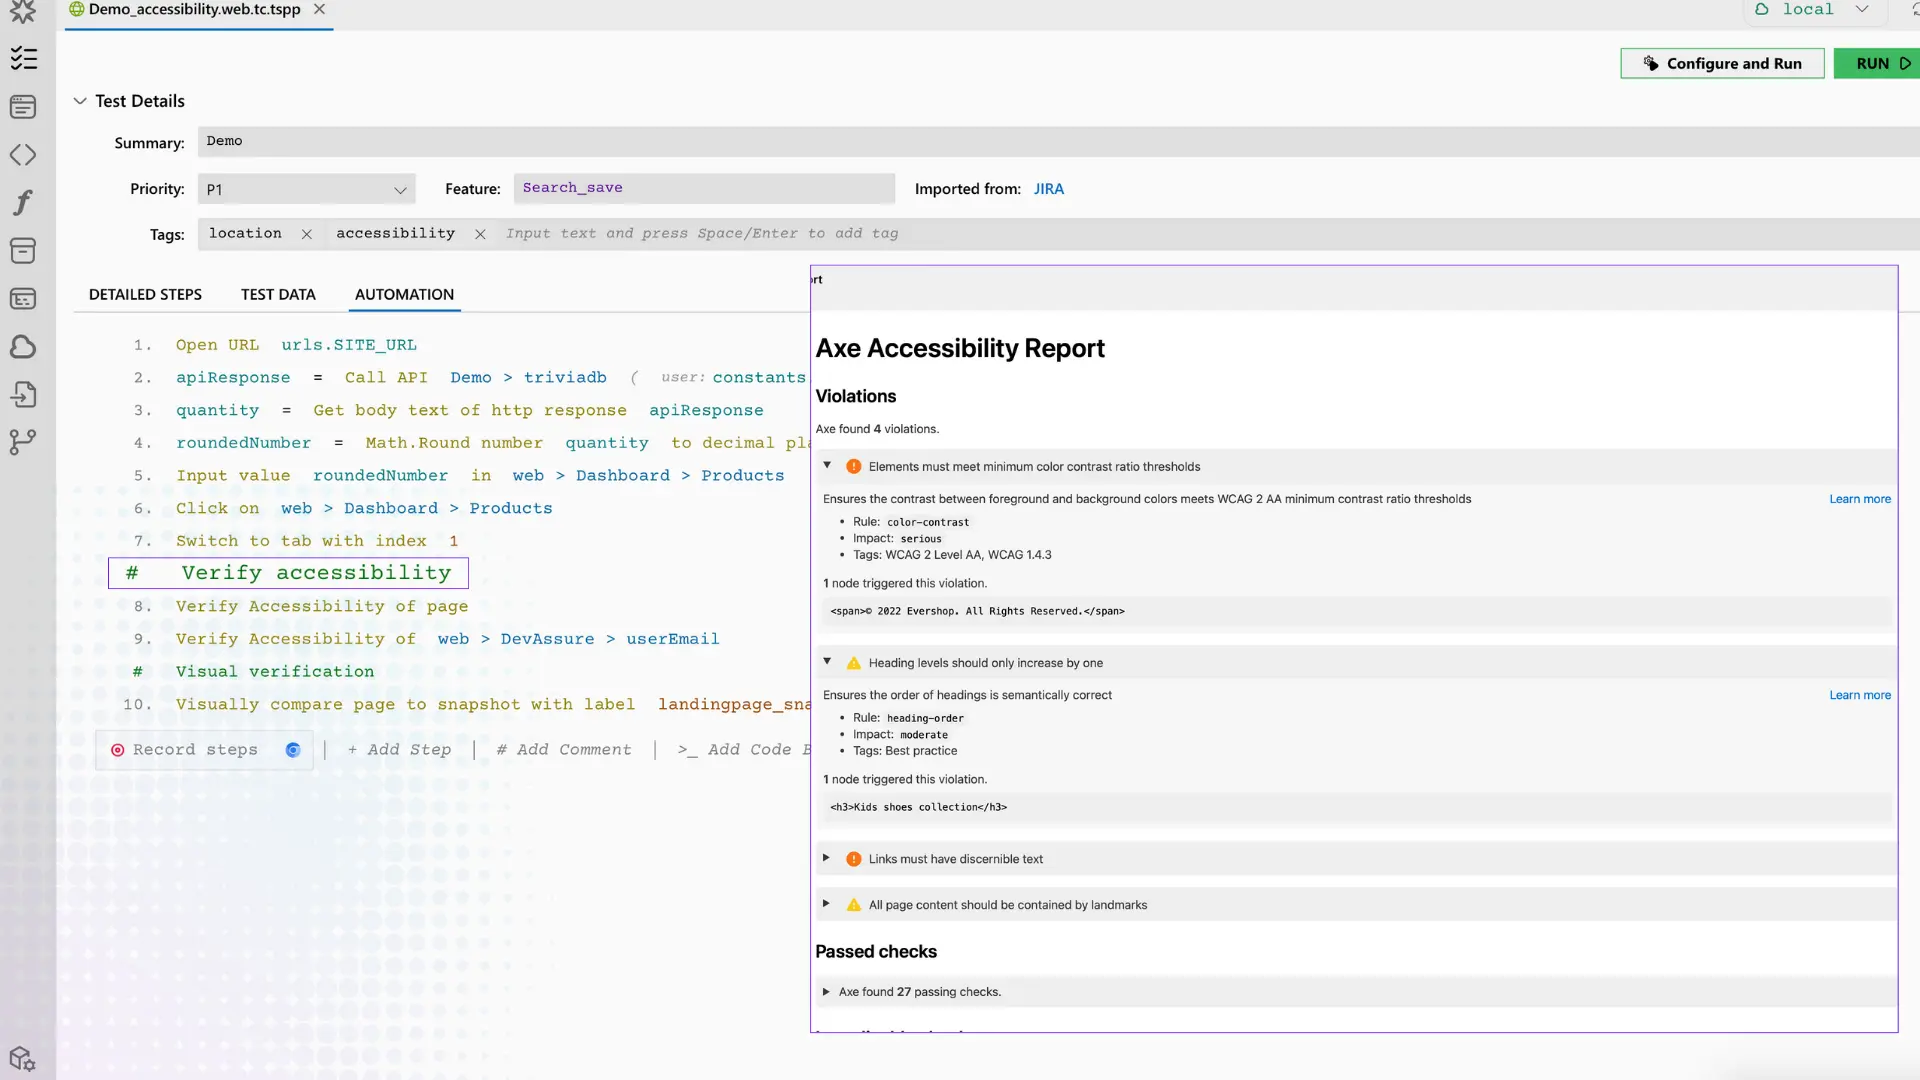Open the archive box sidebar panel
The height and width of the screenshot is (1080, 1920).
24,251
